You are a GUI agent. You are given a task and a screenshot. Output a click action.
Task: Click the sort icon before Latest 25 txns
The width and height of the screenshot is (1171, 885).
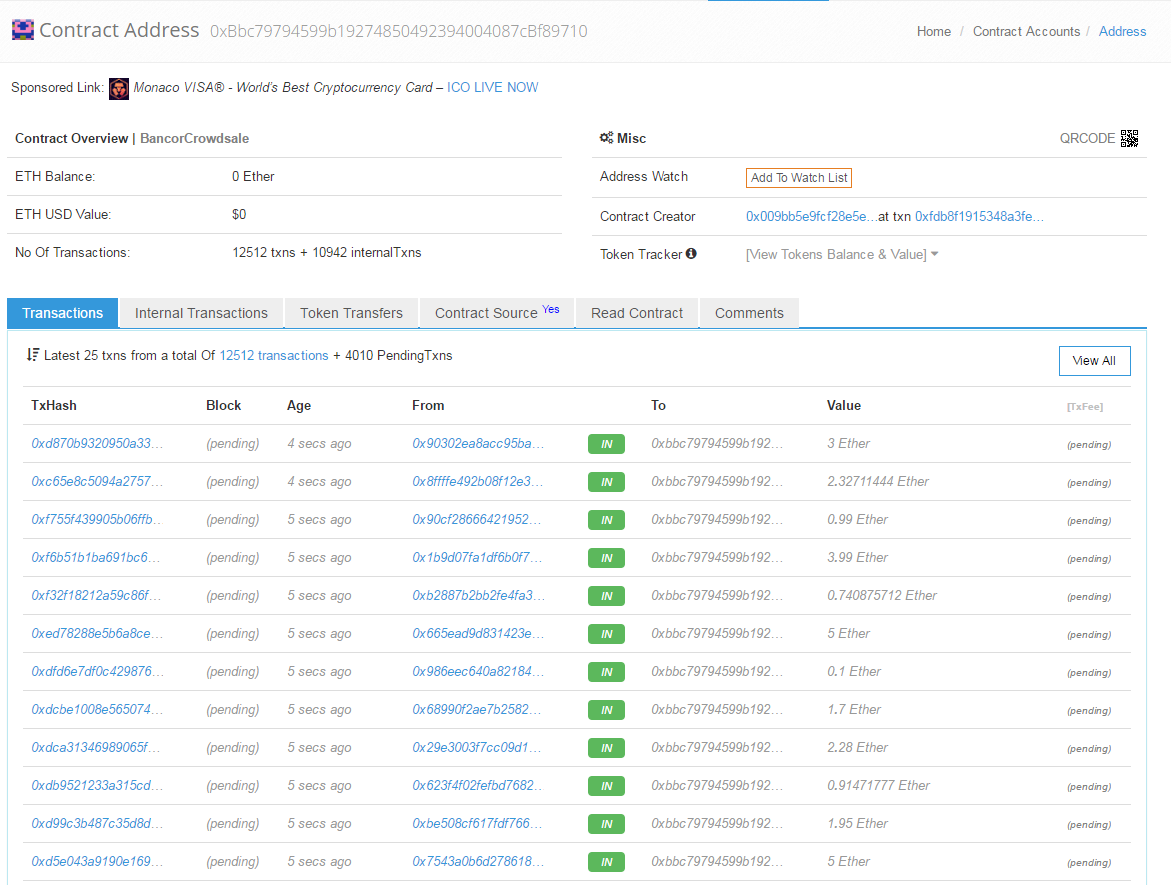coord(34,355)
